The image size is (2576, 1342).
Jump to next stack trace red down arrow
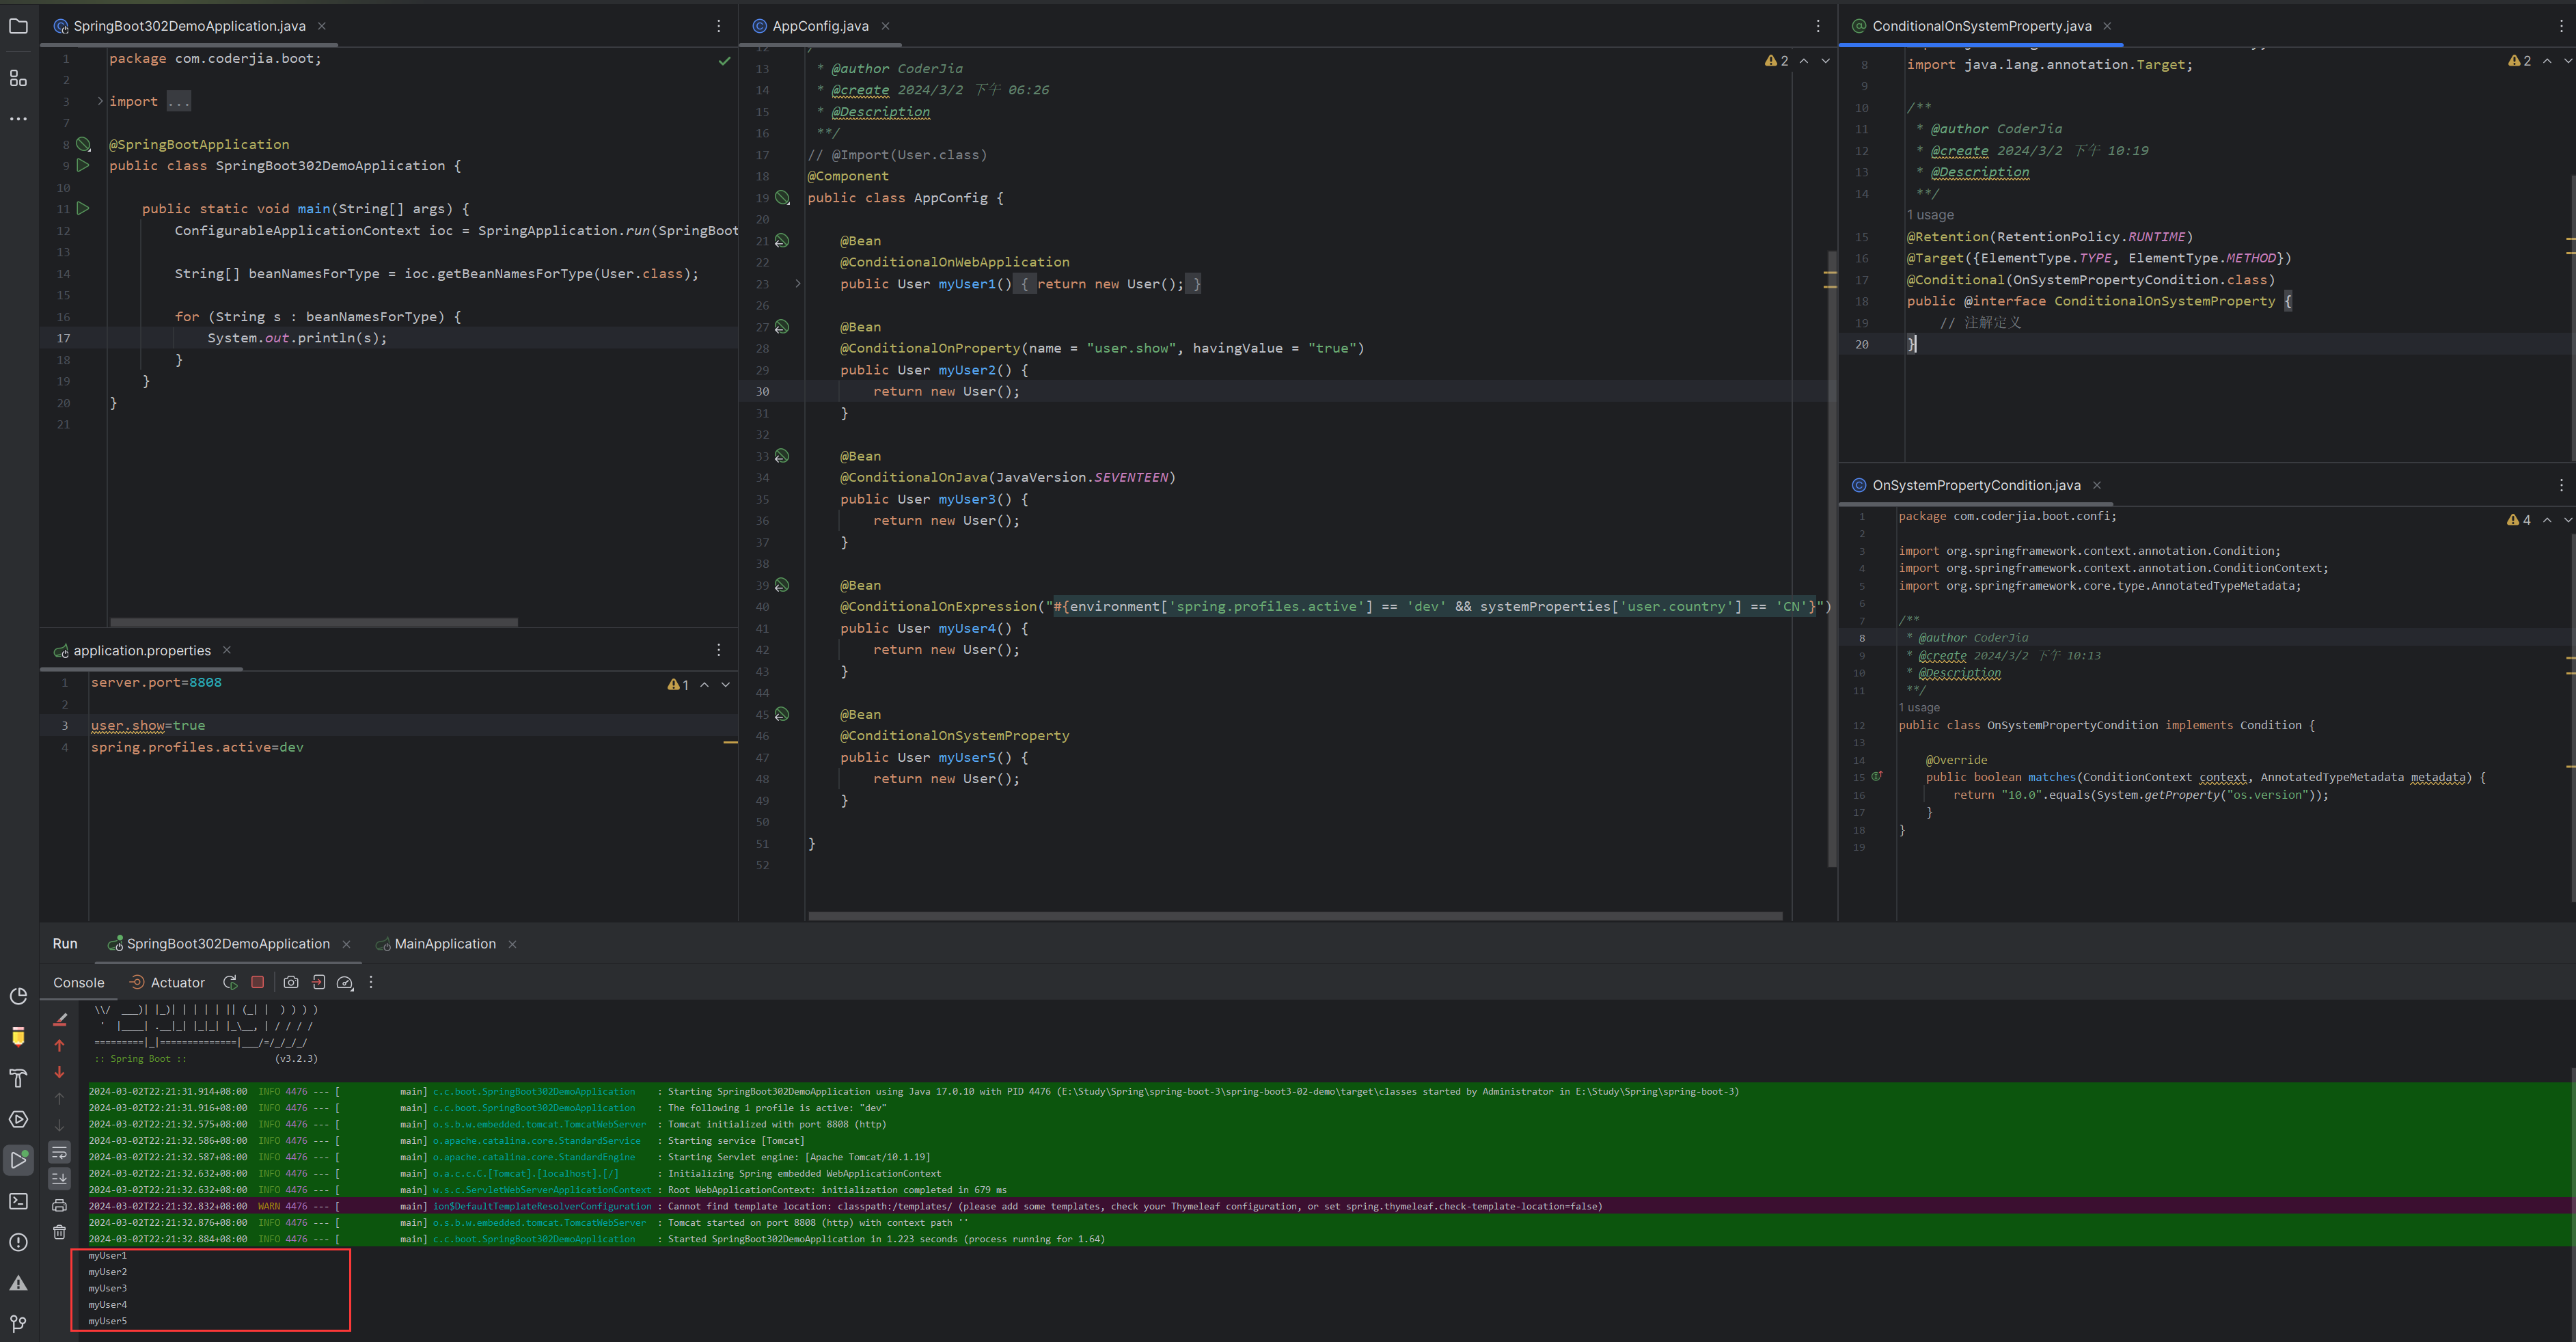[x=60, y=1072]
